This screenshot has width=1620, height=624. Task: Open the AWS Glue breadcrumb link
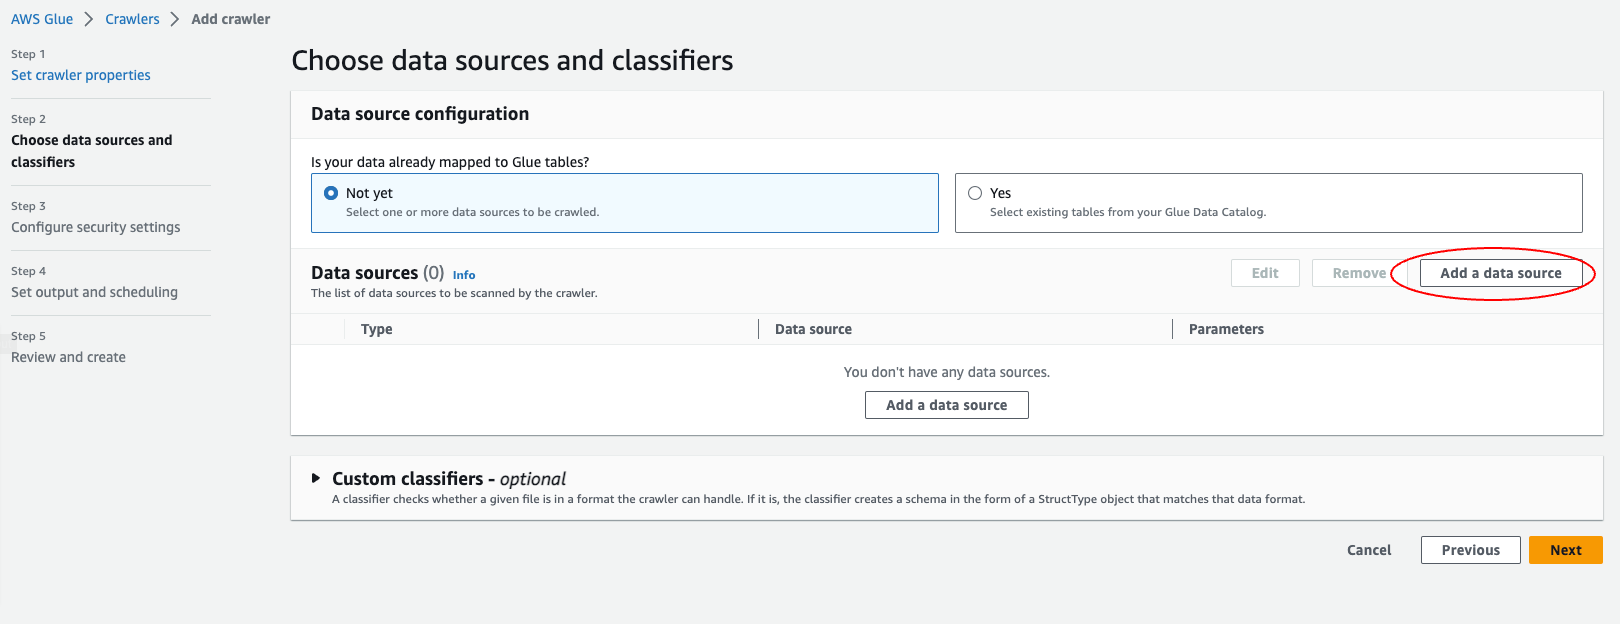(x=42, y=19)
